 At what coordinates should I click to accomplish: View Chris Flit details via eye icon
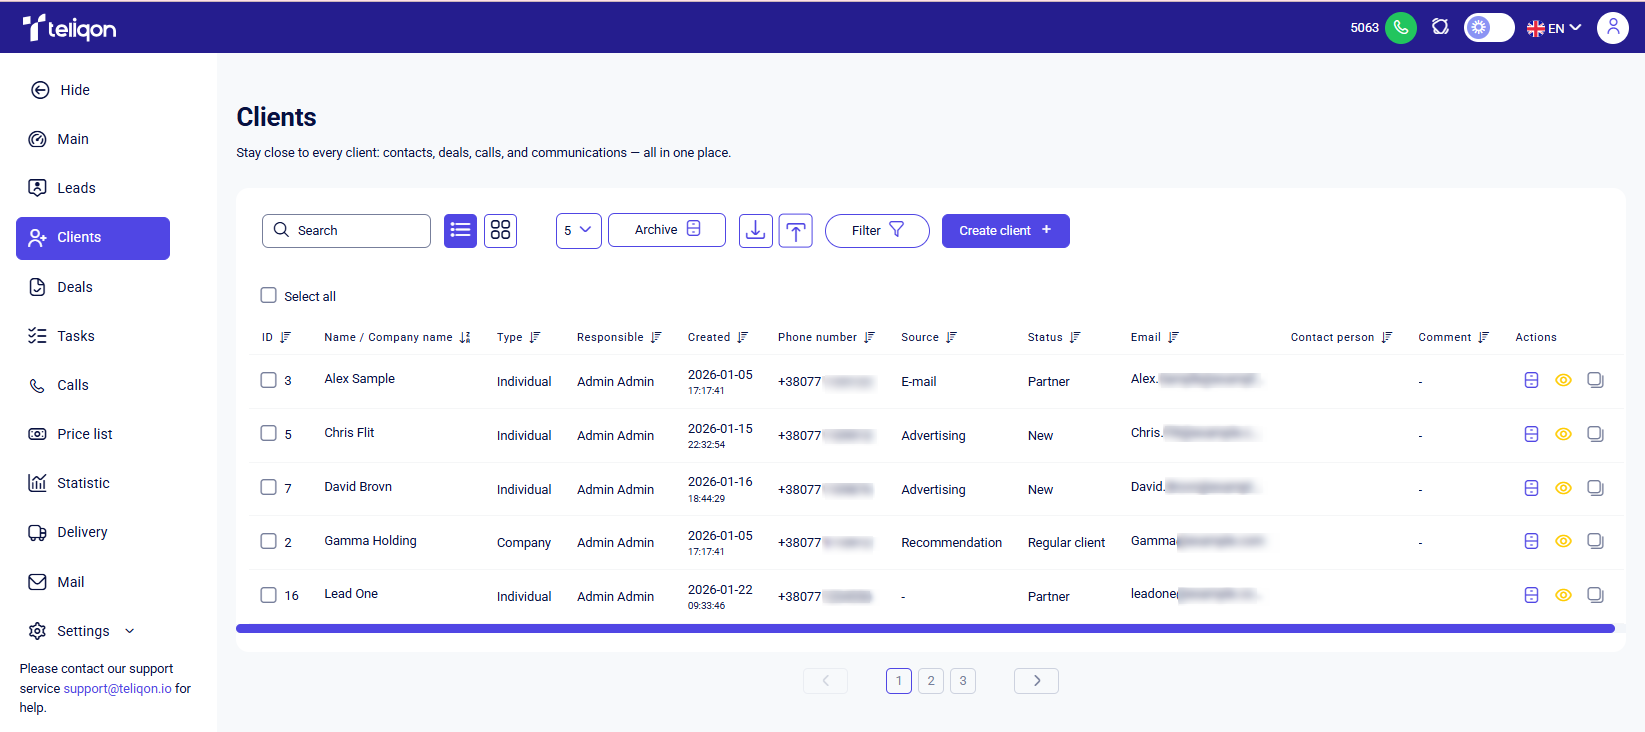tap(1563, 434)
